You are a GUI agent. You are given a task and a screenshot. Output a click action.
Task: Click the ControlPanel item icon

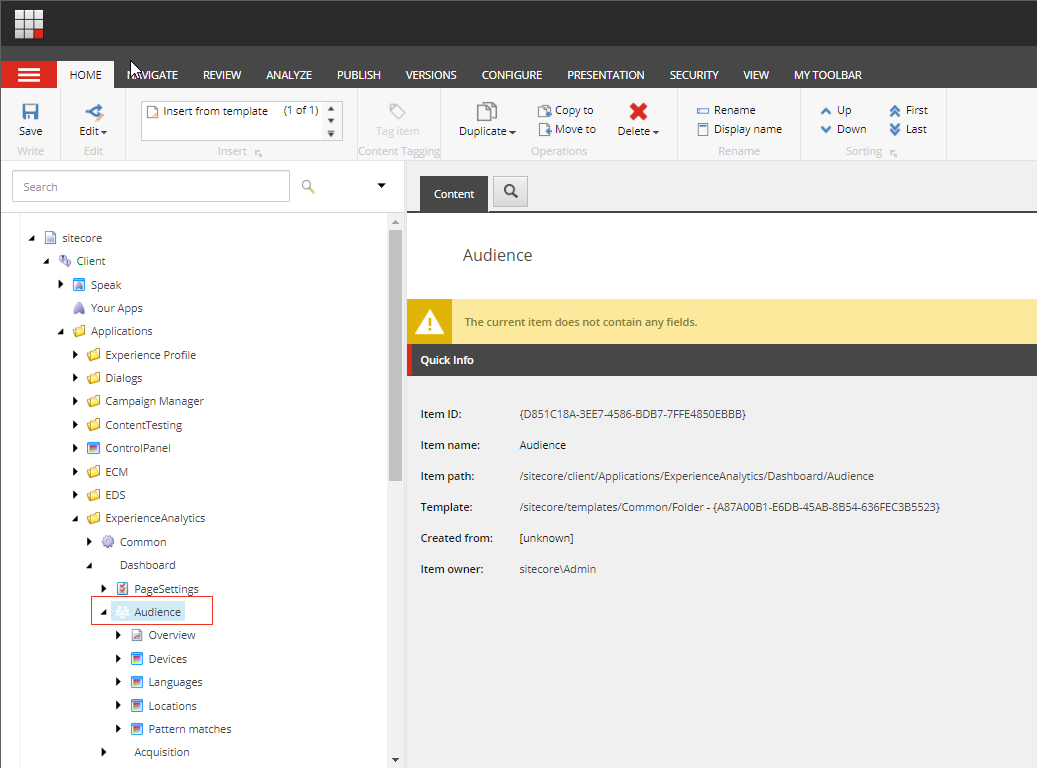pos(93,448)
